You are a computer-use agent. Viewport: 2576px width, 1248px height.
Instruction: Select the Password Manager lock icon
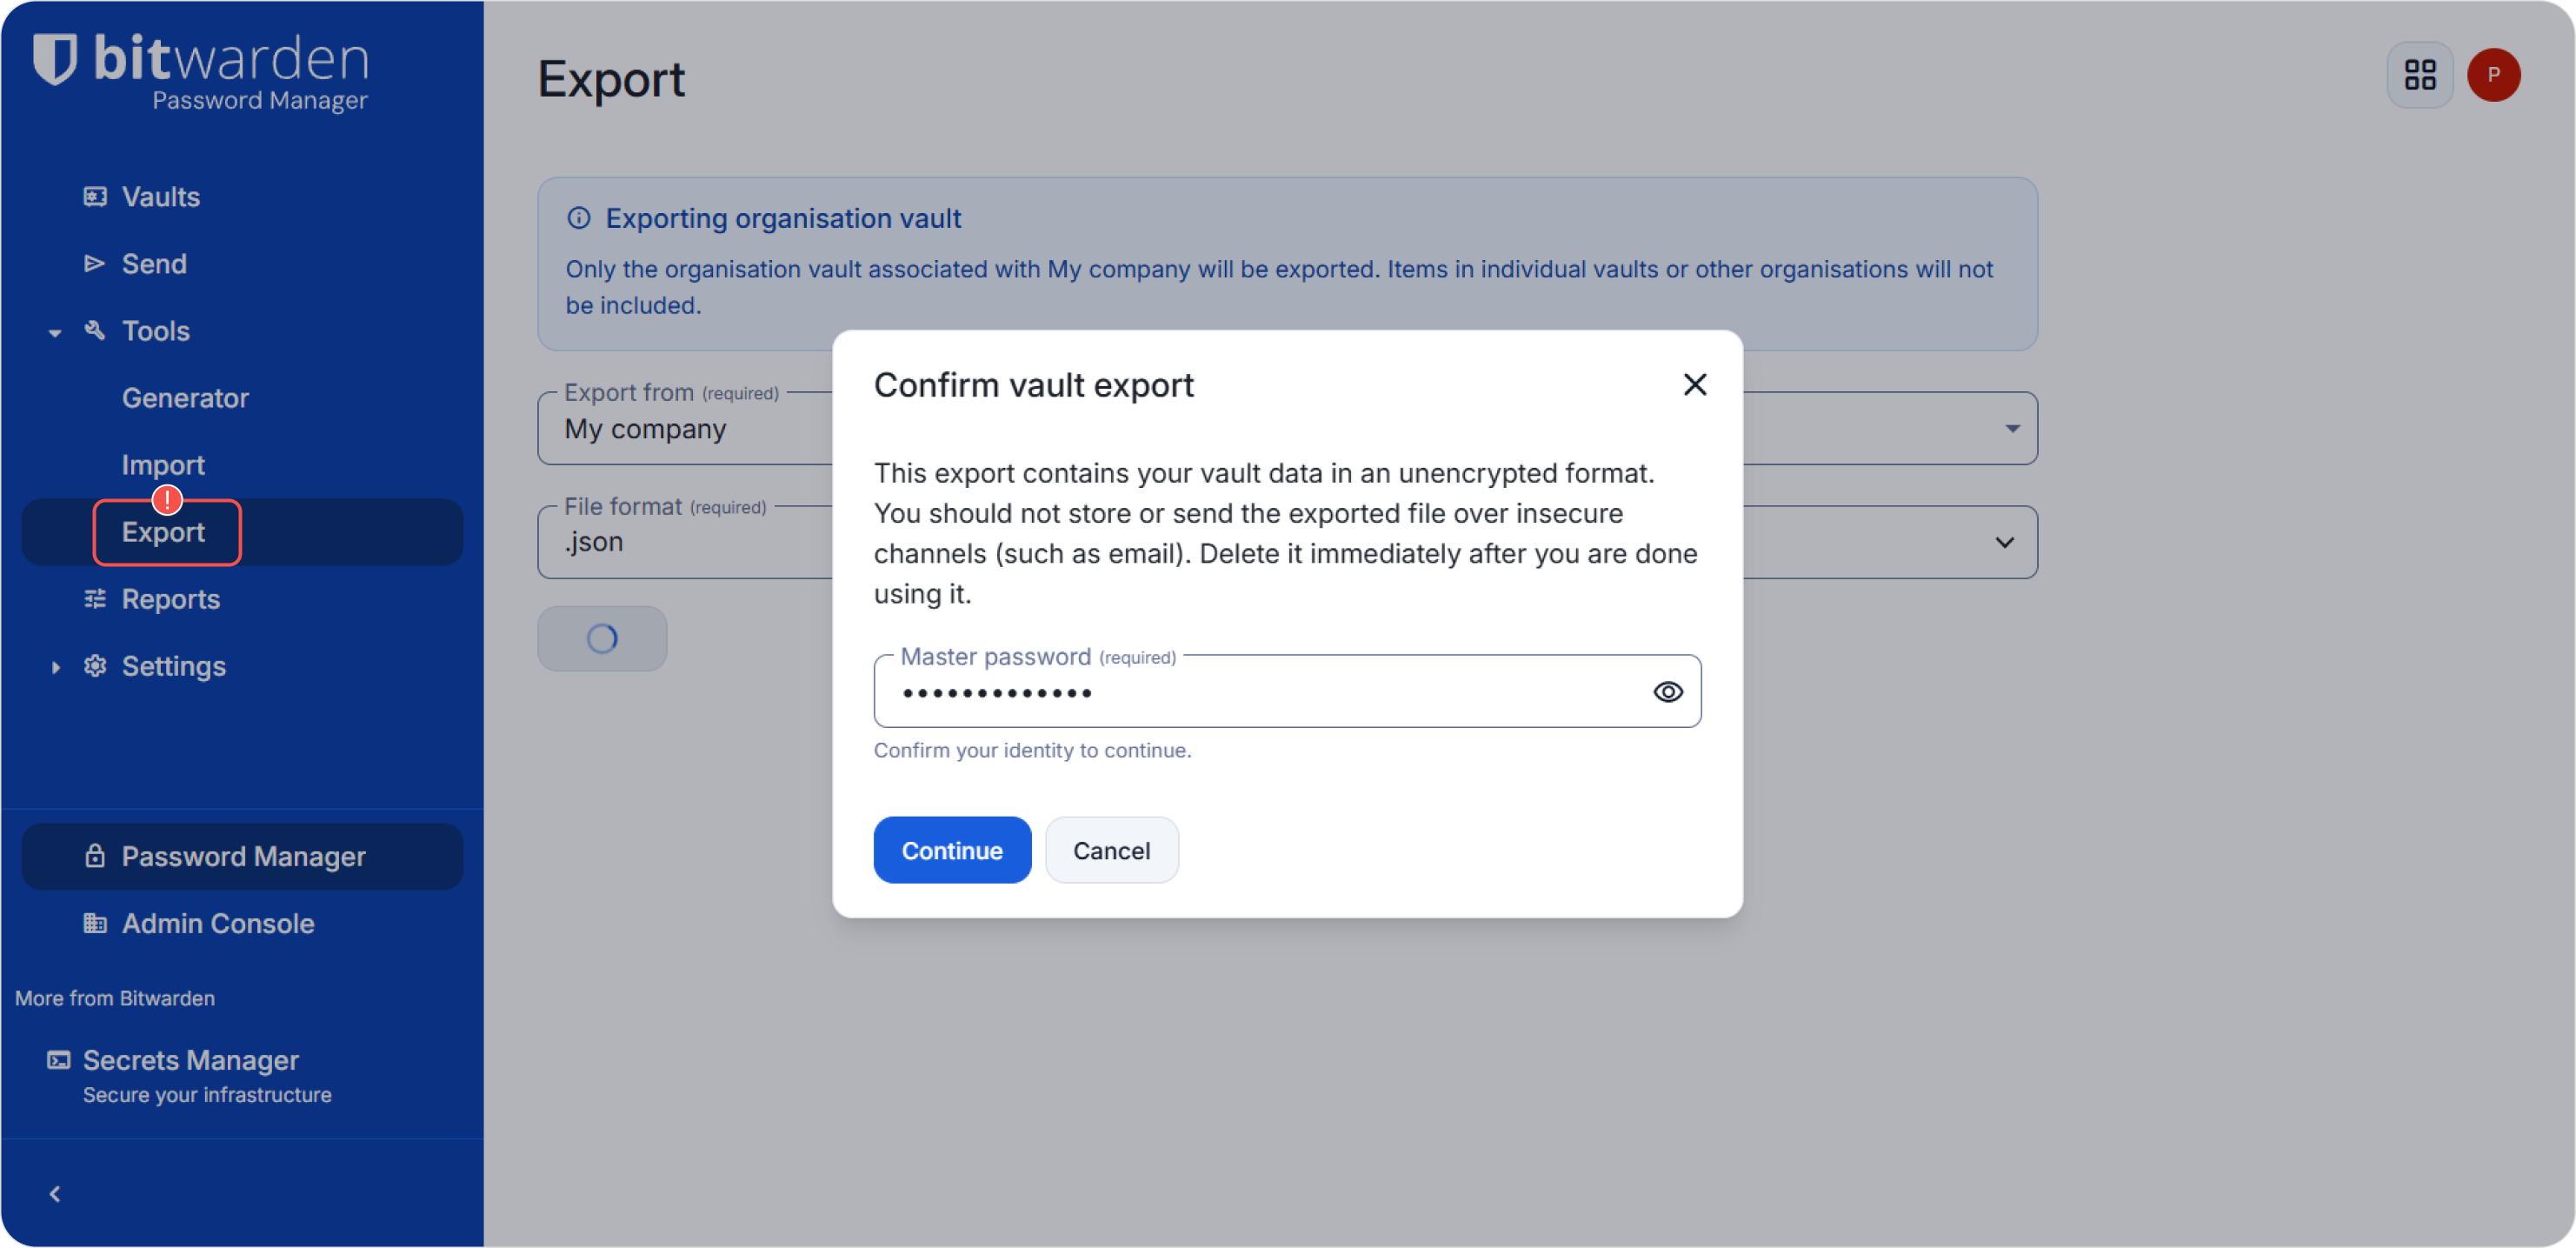click(x=95, y=856)
